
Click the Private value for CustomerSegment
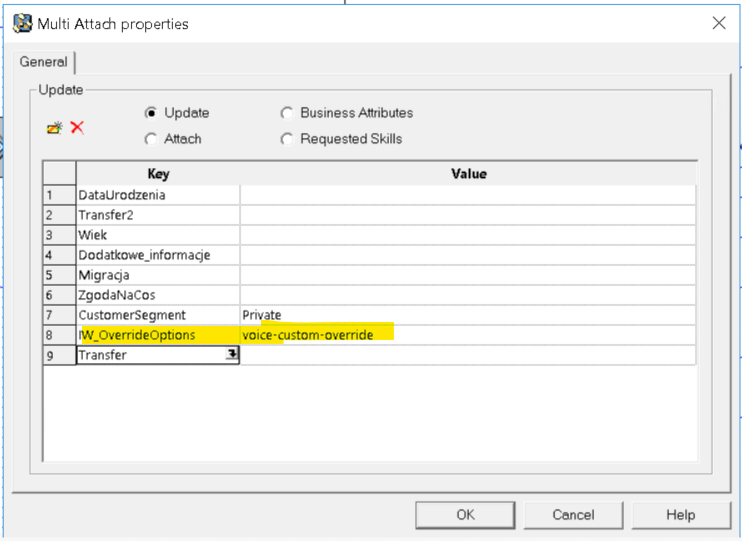[262, 315]
